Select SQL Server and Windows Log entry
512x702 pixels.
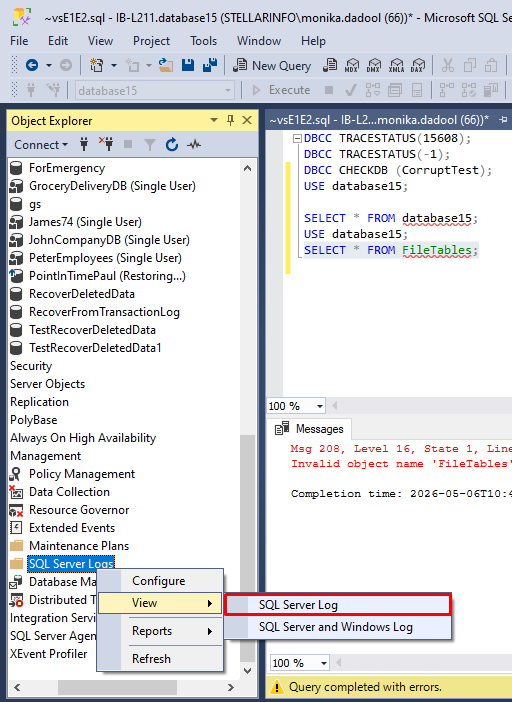point(338,627)
